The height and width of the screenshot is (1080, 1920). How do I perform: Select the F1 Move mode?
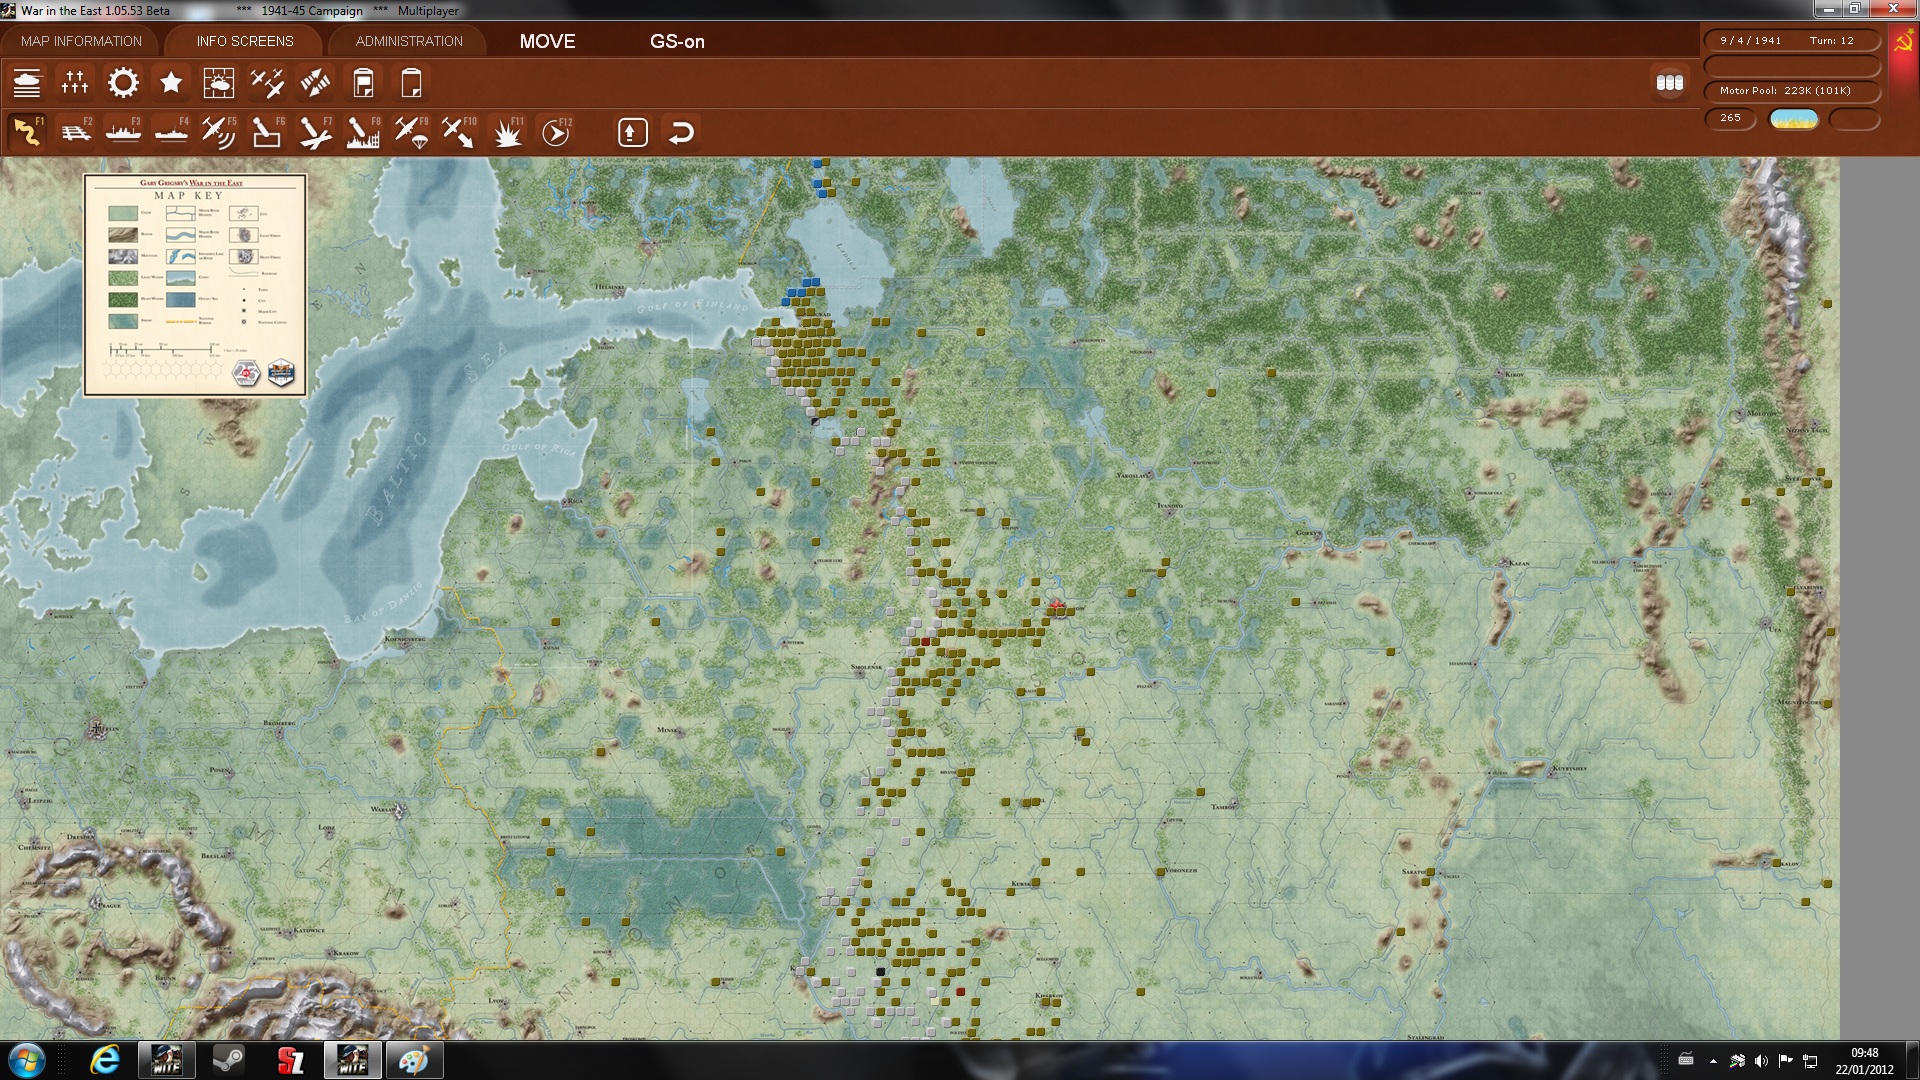pyautogui.click(x=27, y=132)
